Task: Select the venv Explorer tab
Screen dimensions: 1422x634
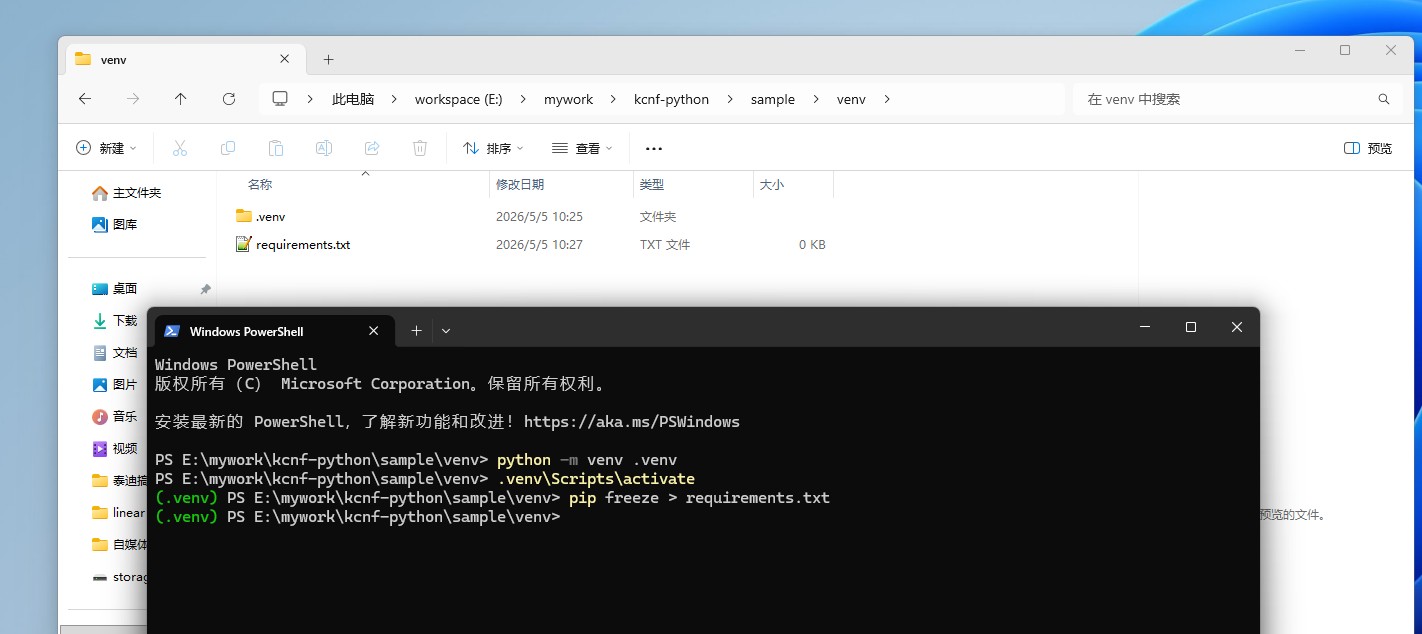Action: point(185,59)
